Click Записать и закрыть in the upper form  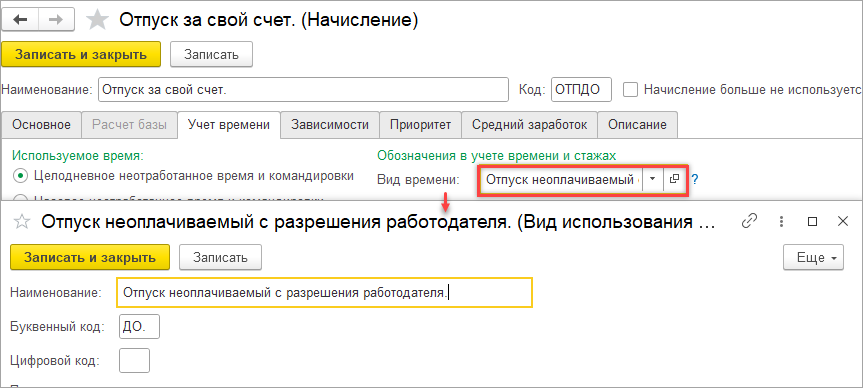click(81, 54)
